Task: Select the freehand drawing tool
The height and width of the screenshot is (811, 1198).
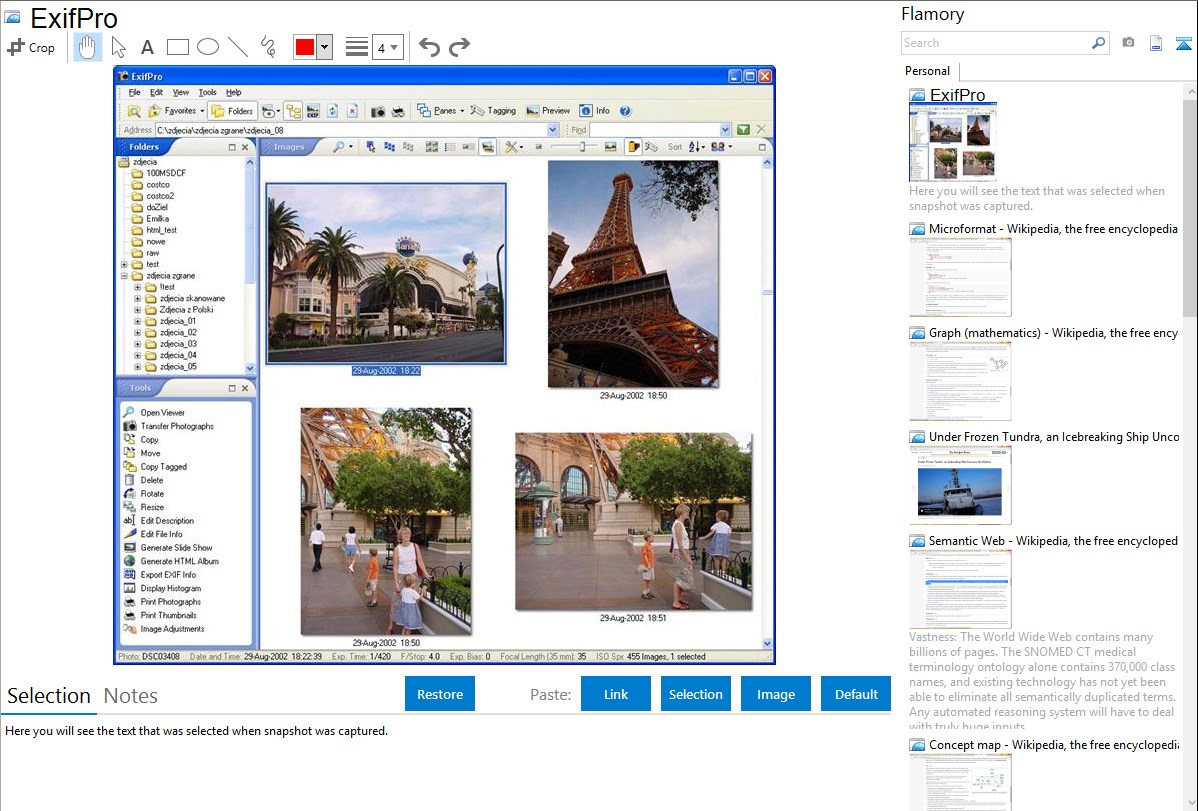Action: point(268,47)
